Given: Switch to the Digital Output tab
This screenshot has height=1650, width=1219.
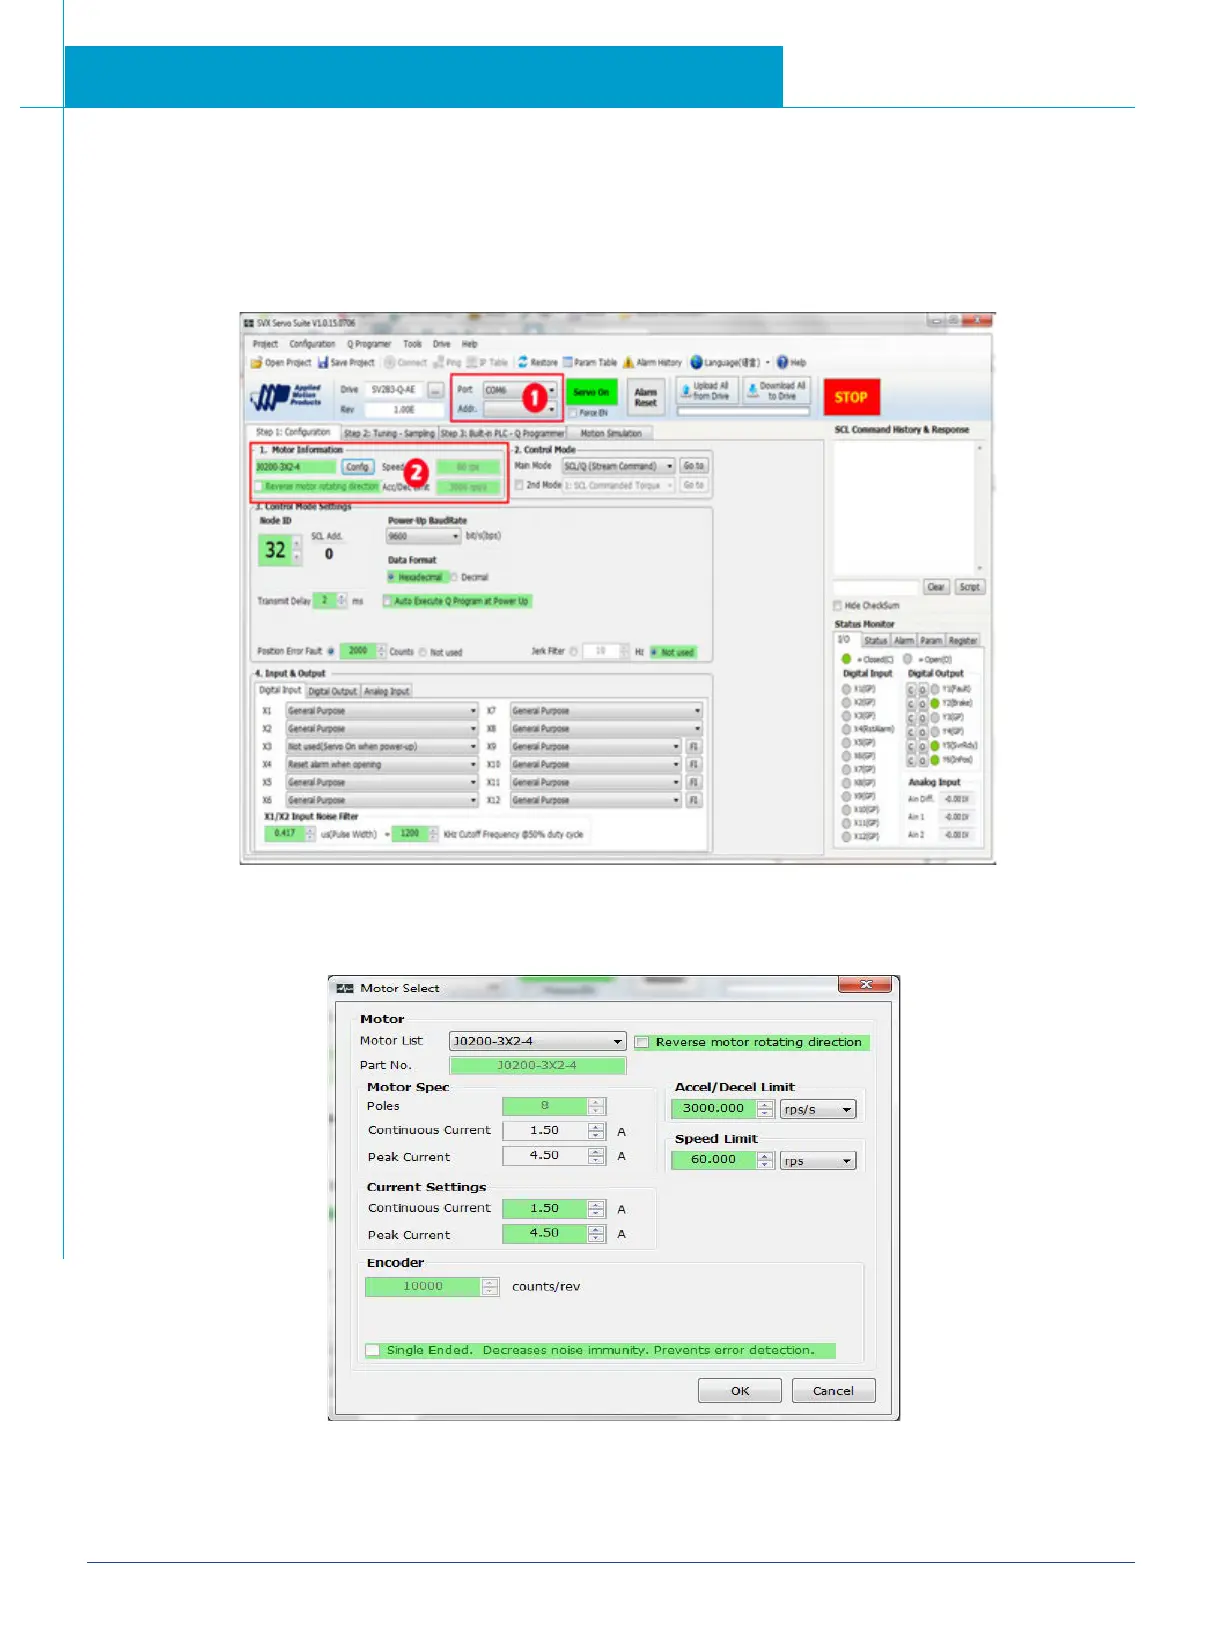Looking at the screenshot, I should point(332,691).
